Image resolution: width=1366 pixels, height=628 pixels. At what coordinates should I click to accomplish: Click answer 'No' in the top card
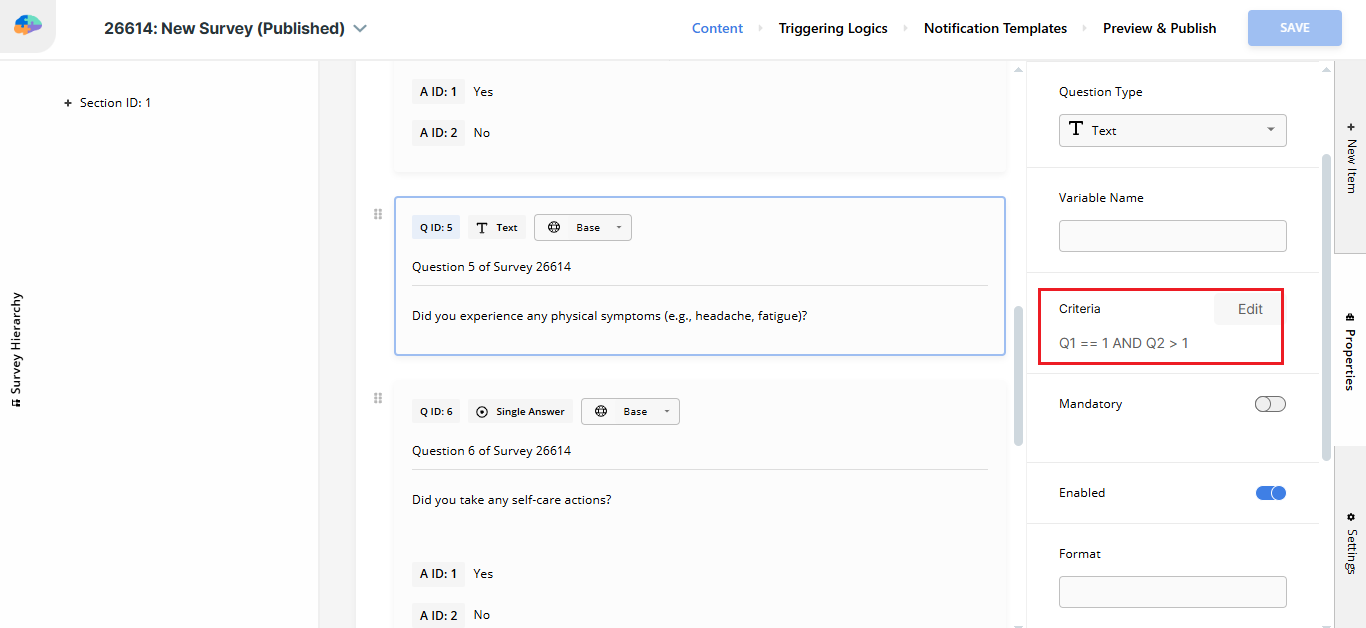482,133
